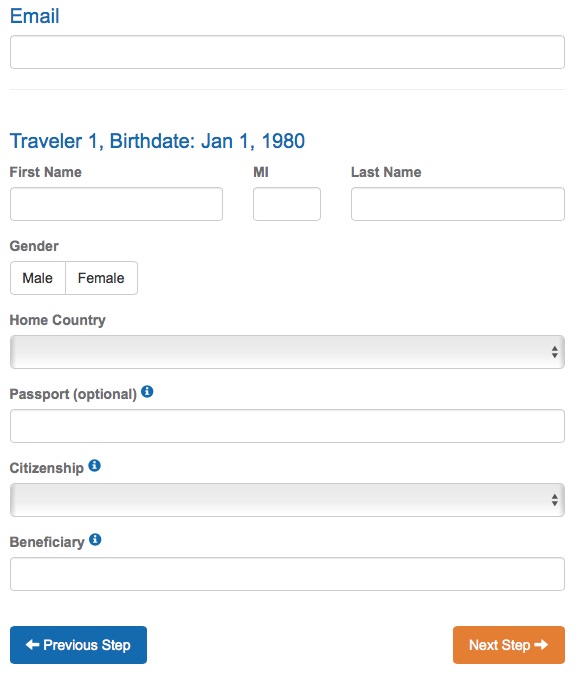Image resolution: width=577 pixels, height=679 pixels.
Task: Focus the First Name field
Action: pyautogui.click(x=117, y=204)
